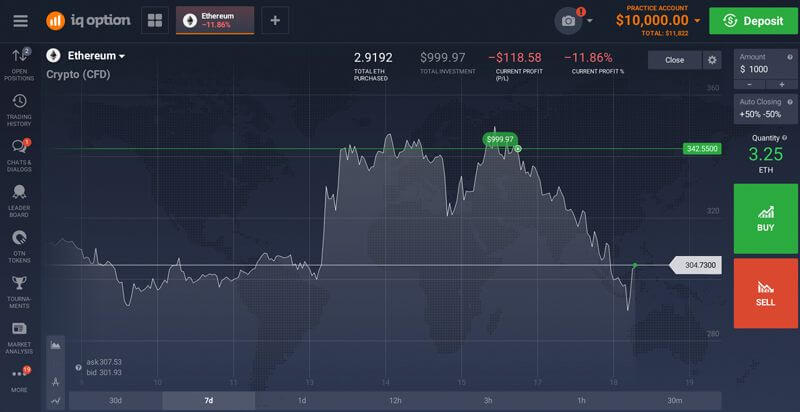Open Market Analysis
This screenshot has width=800, height=412.
[x=19, y=338]
